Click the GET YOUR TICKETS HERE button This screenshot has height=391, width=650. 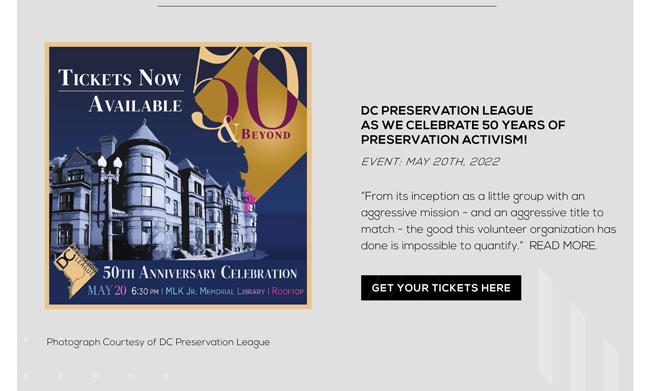[441, 288]
